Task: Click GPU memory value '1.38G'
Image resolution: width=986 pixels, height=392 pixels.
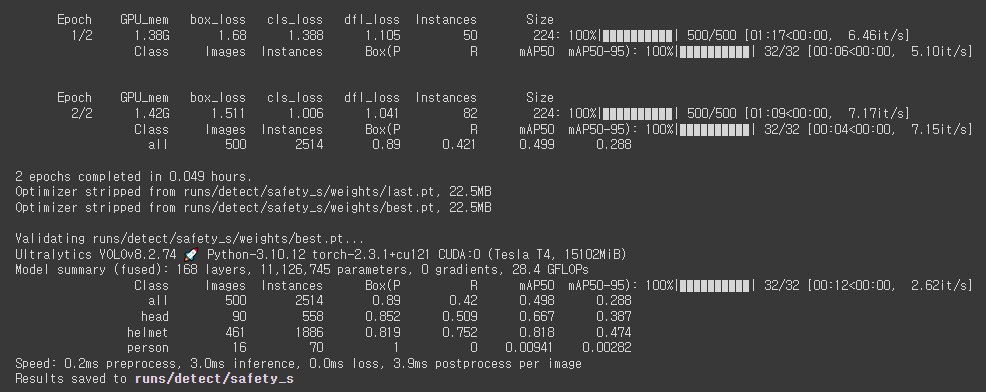Action: tap(152, 35)
